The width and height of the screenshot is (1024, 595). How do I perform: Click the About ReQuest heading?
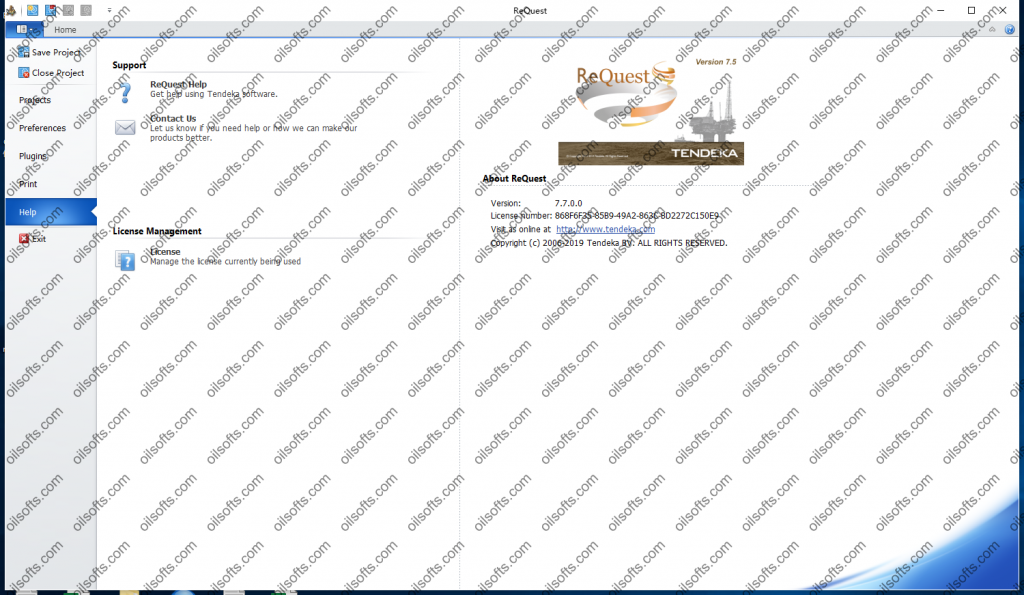pos(514,178)
